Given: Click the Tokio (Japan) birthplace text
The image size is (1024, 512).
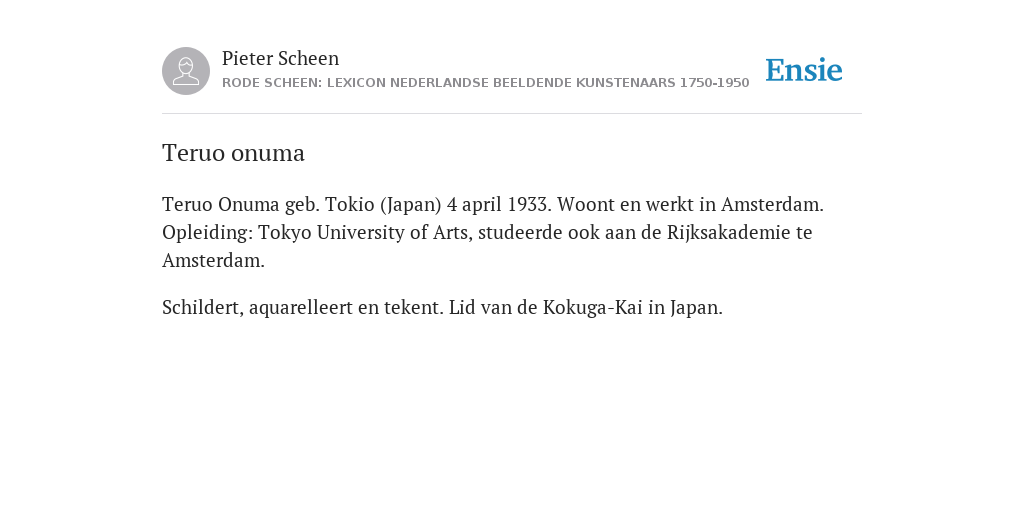Looking at the screenshot, I should [383, 204].
